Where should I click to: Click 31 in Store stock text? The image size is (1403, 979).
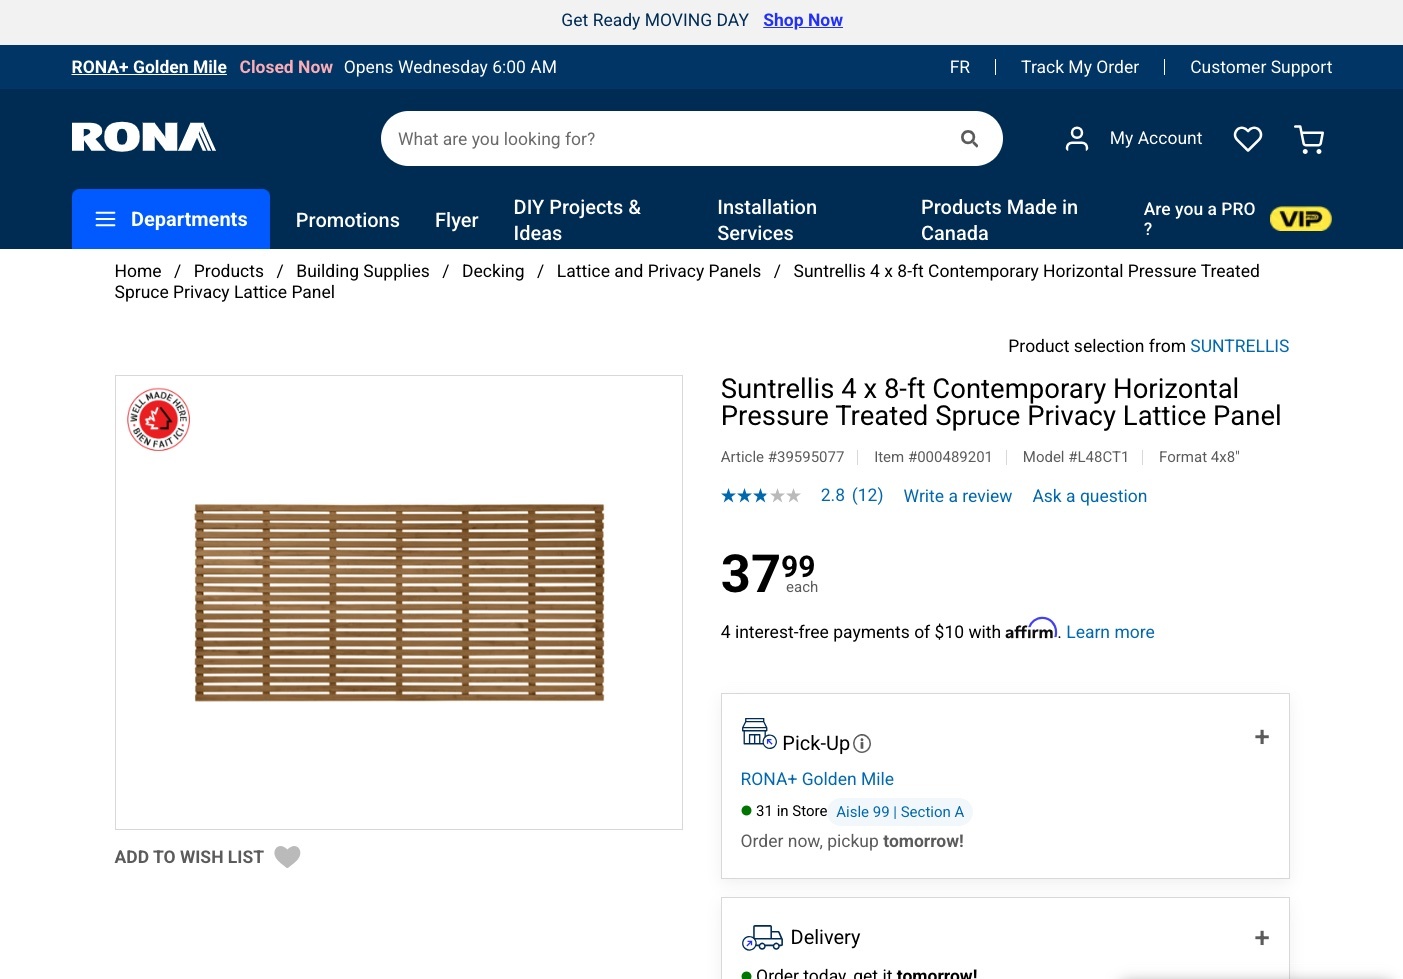(791, 811)
